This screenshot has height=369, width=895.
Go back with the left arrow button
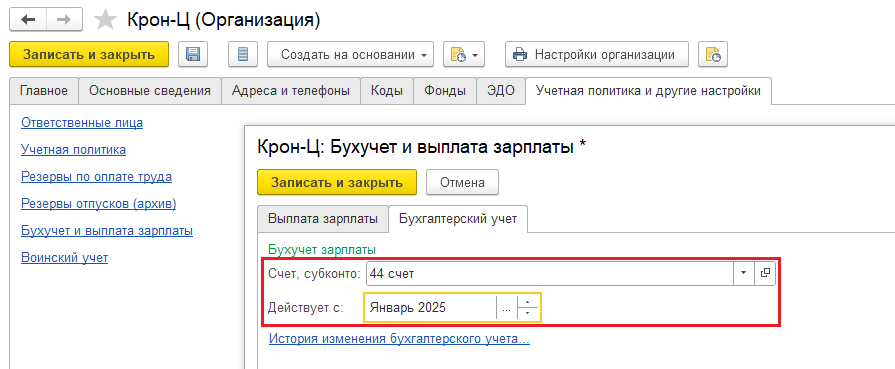pos(28,20)
